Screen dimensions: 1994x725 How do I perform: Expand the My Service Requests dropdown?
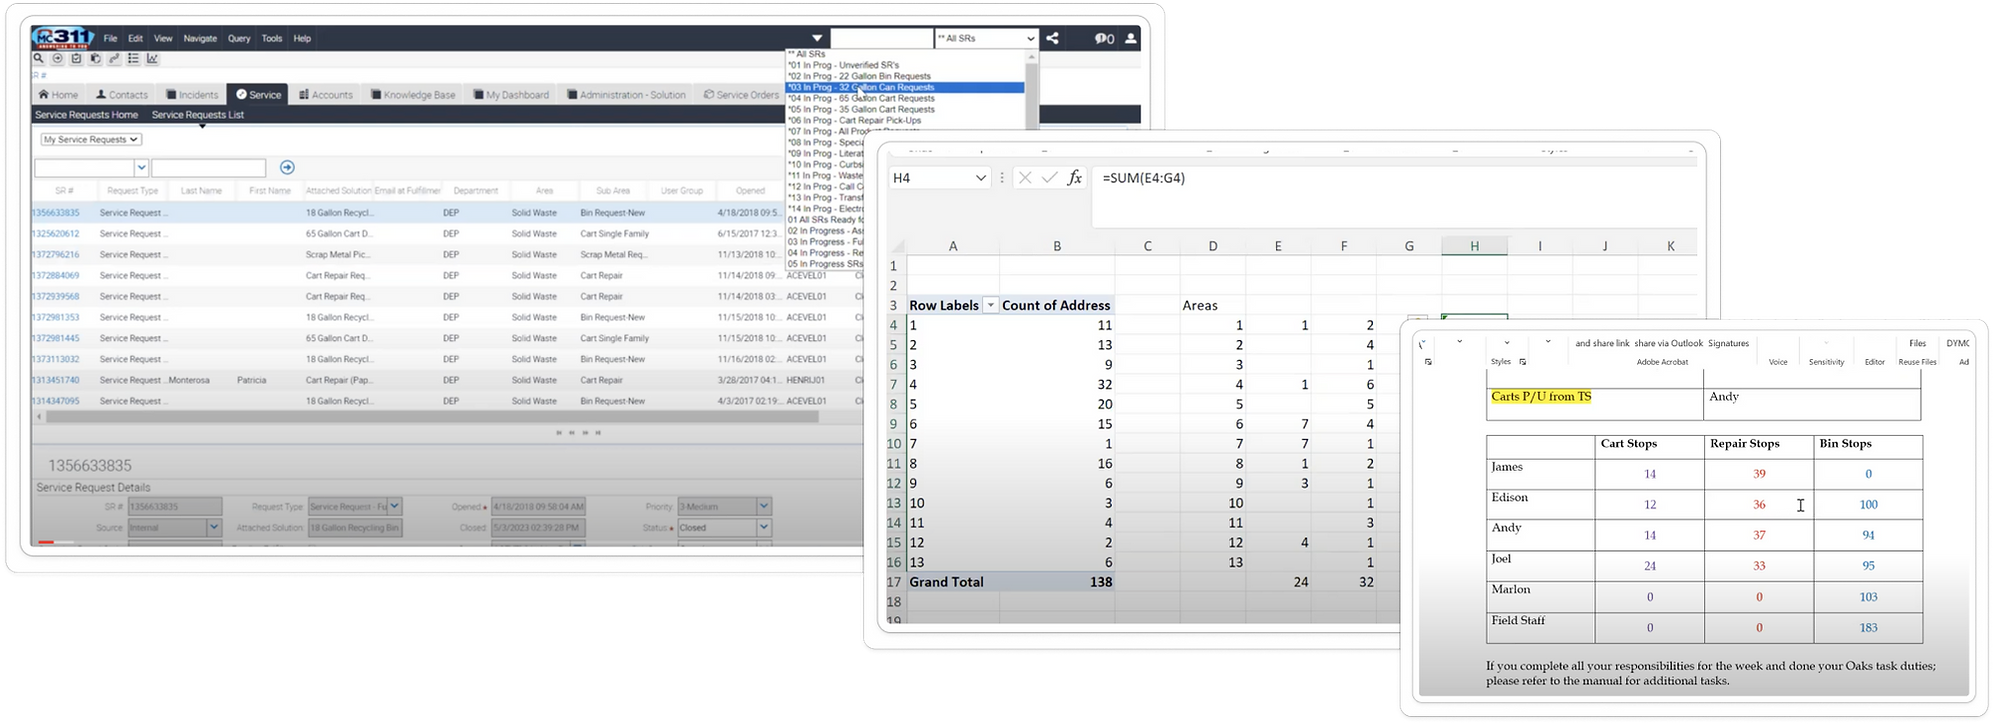pyautogui.click(x=91, y=140)
